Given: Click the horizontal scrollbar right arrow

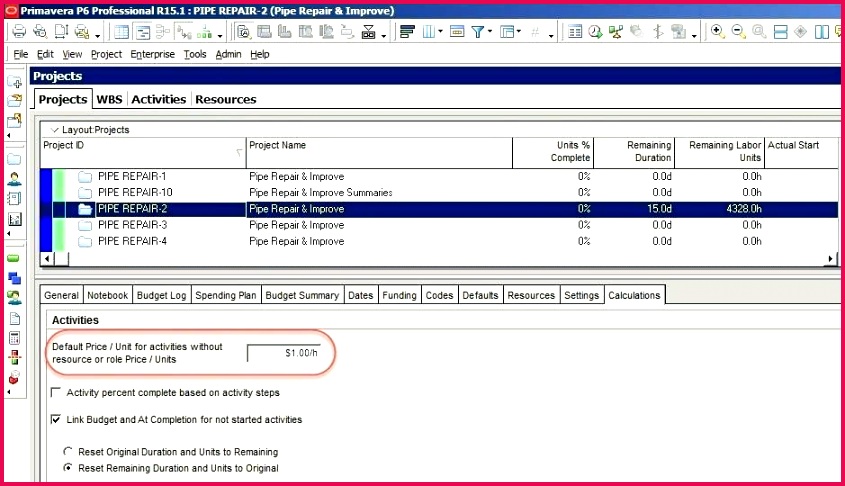Looking at the screenshot, I should click(830, 259).
